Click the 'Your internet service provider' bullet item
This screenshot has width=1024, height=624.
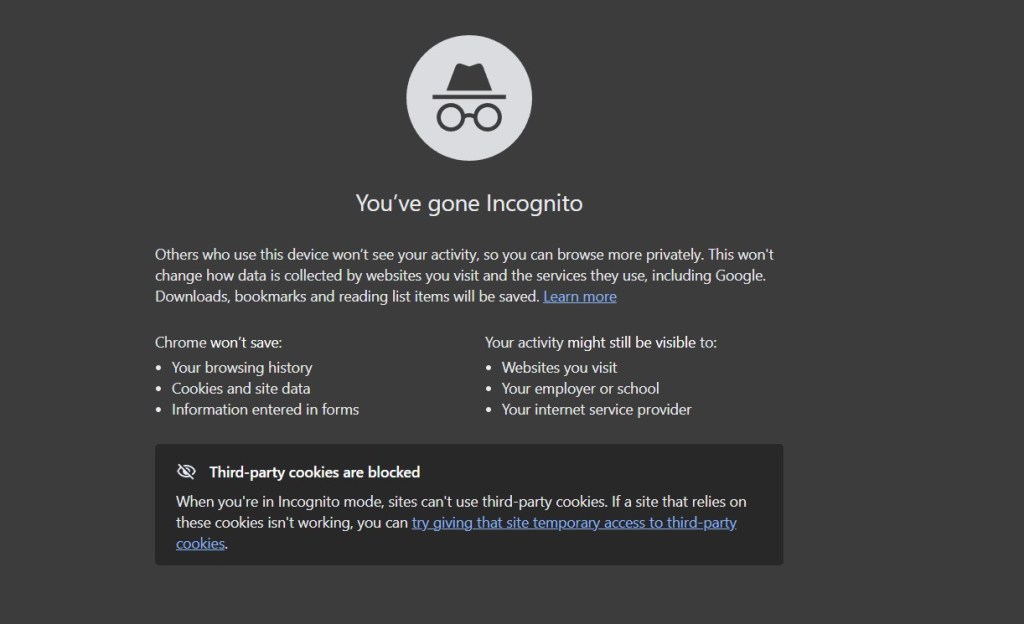coord(596,409)
